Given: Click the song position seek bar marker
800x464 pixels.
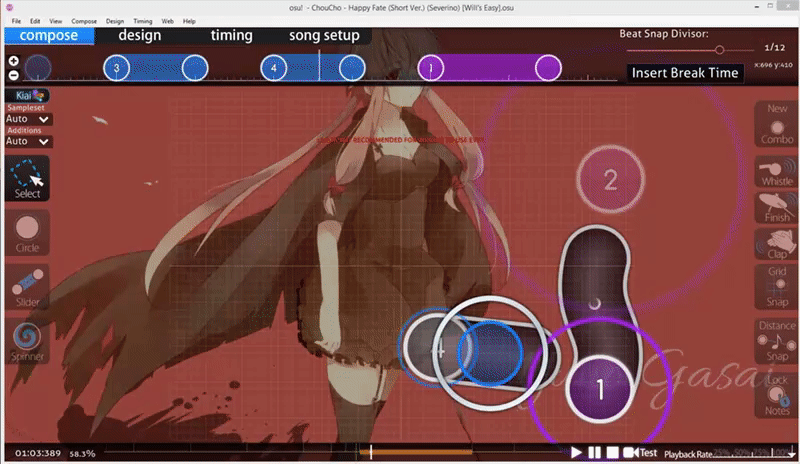Looking at the screenshot, I should click(x=371, y=452).
